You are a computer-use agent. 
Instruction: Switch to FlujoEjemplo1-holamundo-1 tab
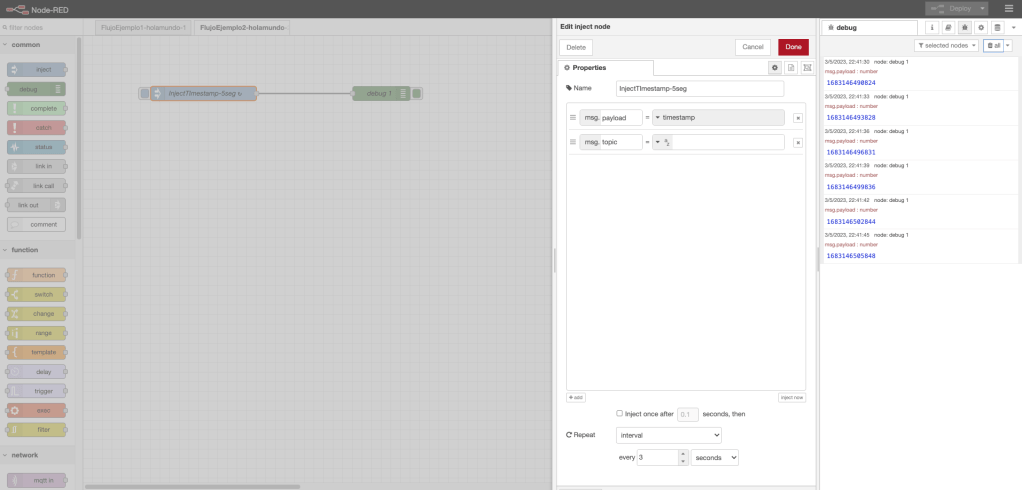(143, 27)
